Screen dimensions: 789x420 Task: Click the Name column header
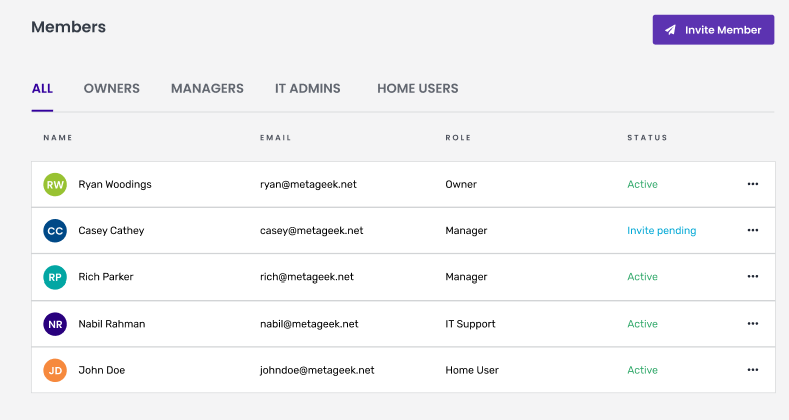click(x=58, y=137)
